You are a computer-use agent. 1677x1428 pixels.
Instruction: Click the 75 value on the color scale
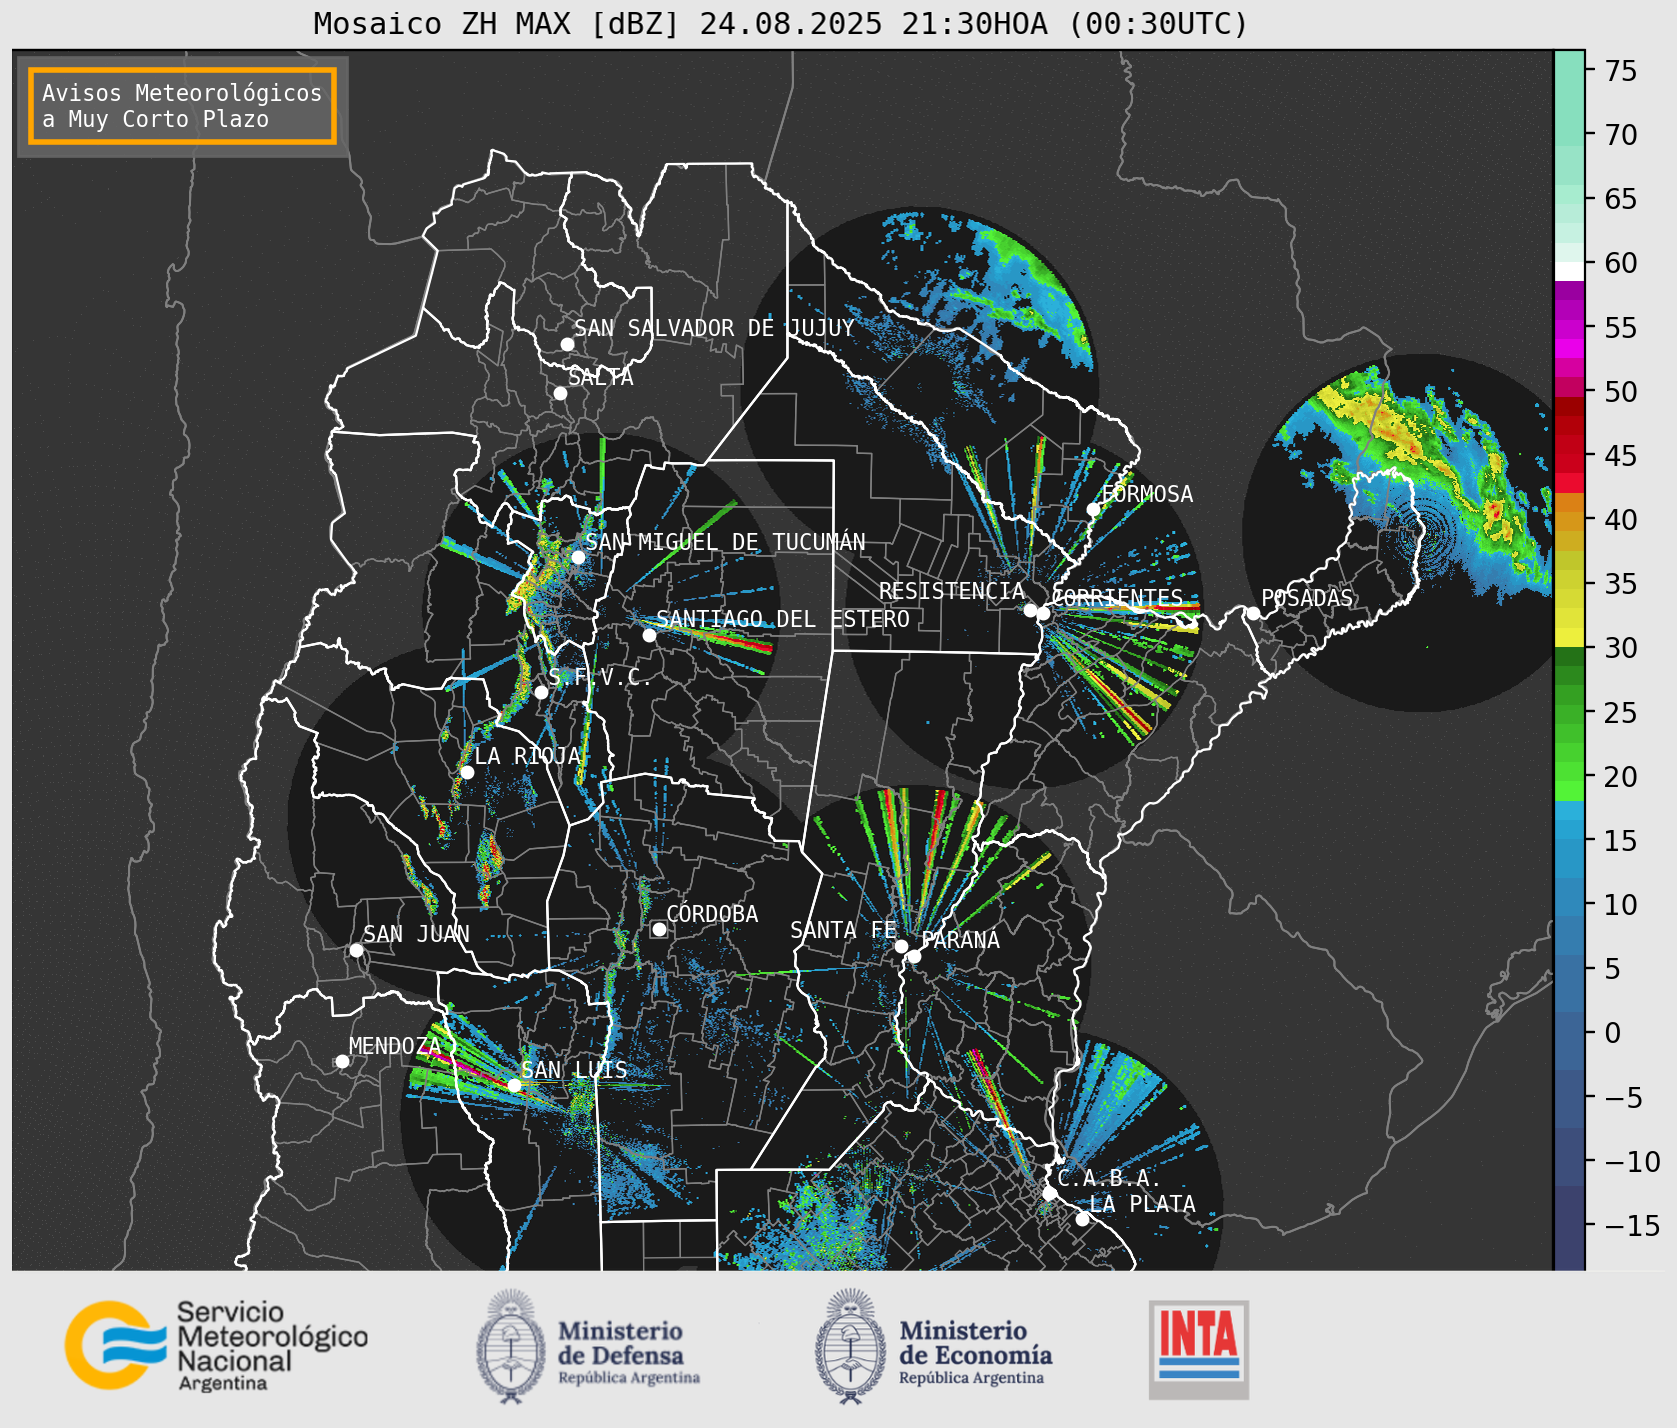(1621, 71)
